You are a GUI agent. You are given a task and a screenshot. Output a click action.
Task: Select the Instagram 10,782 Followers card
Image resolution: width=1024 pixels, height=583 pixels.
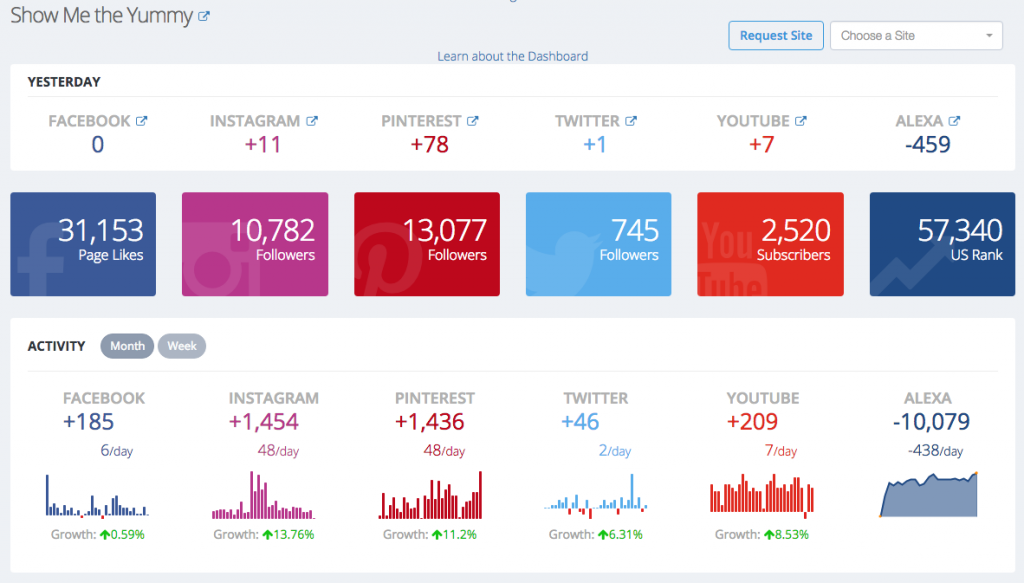coord(255,244)
